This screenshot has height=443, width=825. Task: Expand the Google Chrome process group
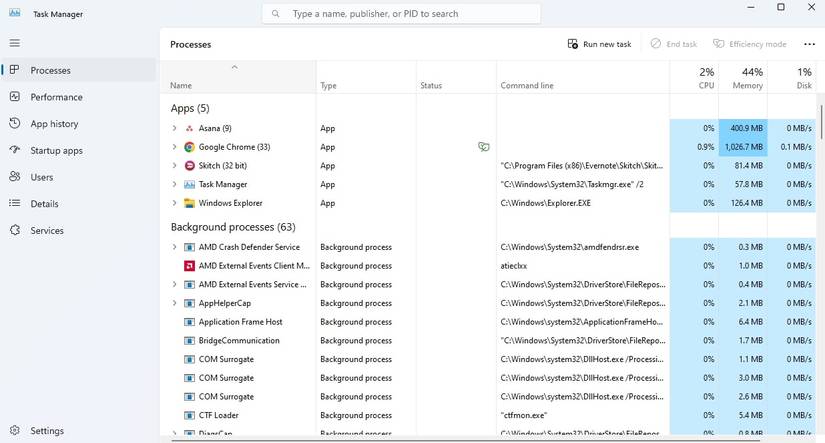pos(174,147)
